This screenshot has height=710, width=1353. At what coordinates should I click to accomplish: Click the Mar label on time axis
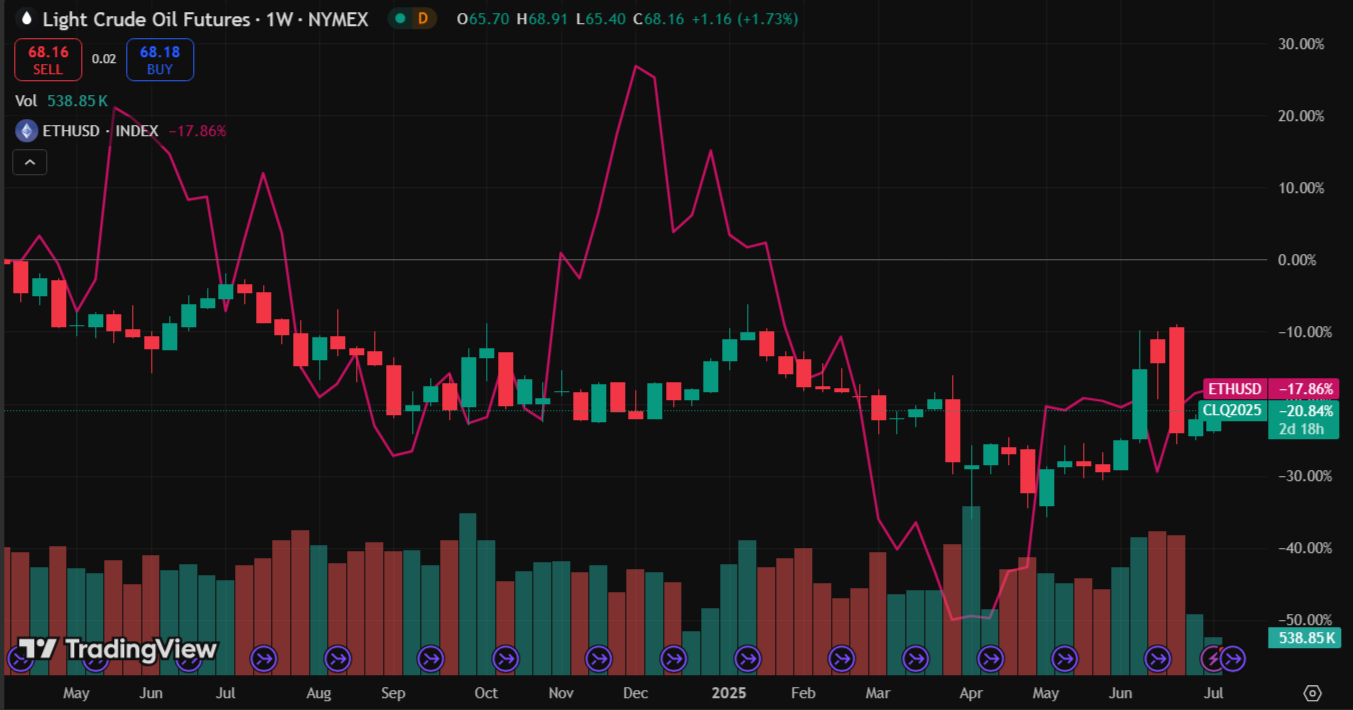coord(878,692)
